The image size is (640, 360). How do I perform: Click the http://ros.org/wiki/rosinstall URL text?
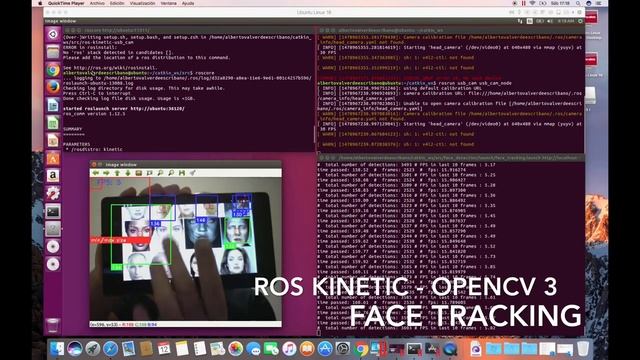pyautogui.click(x=116, y=68)
